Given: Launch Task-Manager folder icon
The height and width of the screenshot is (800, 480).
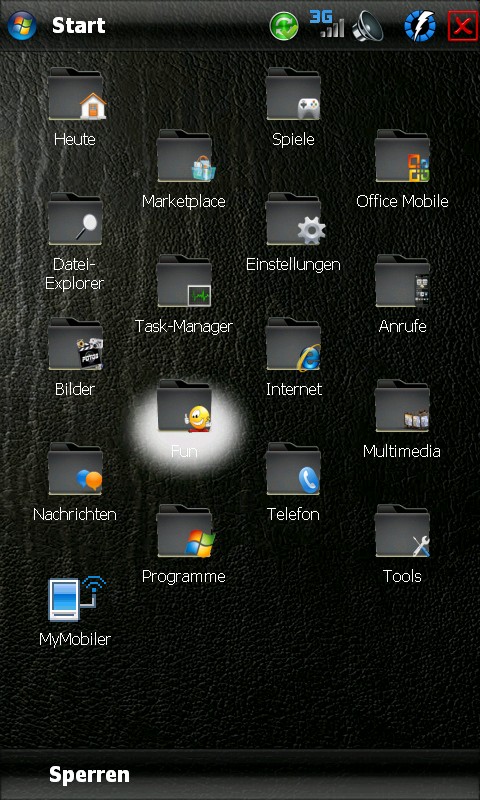Looking at the screenshot, I should (185, 281).
